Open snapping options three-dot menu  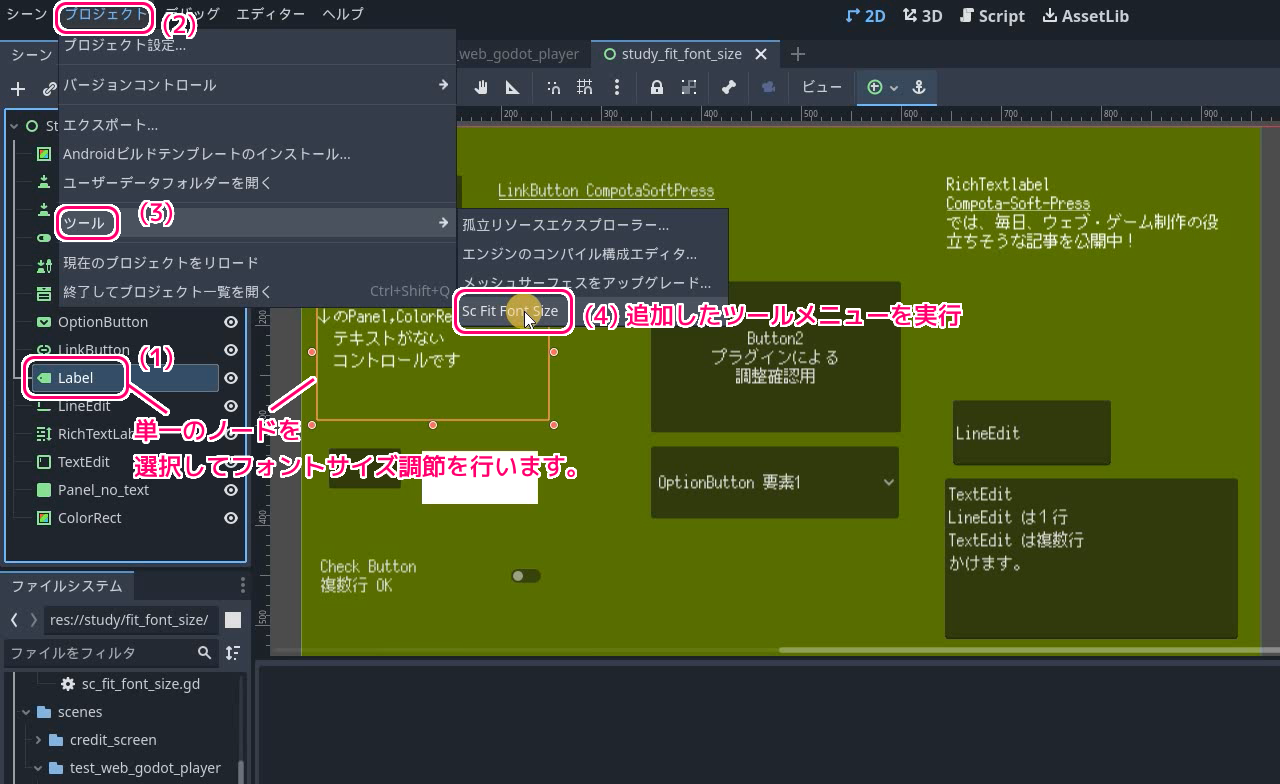click(616, 87)
